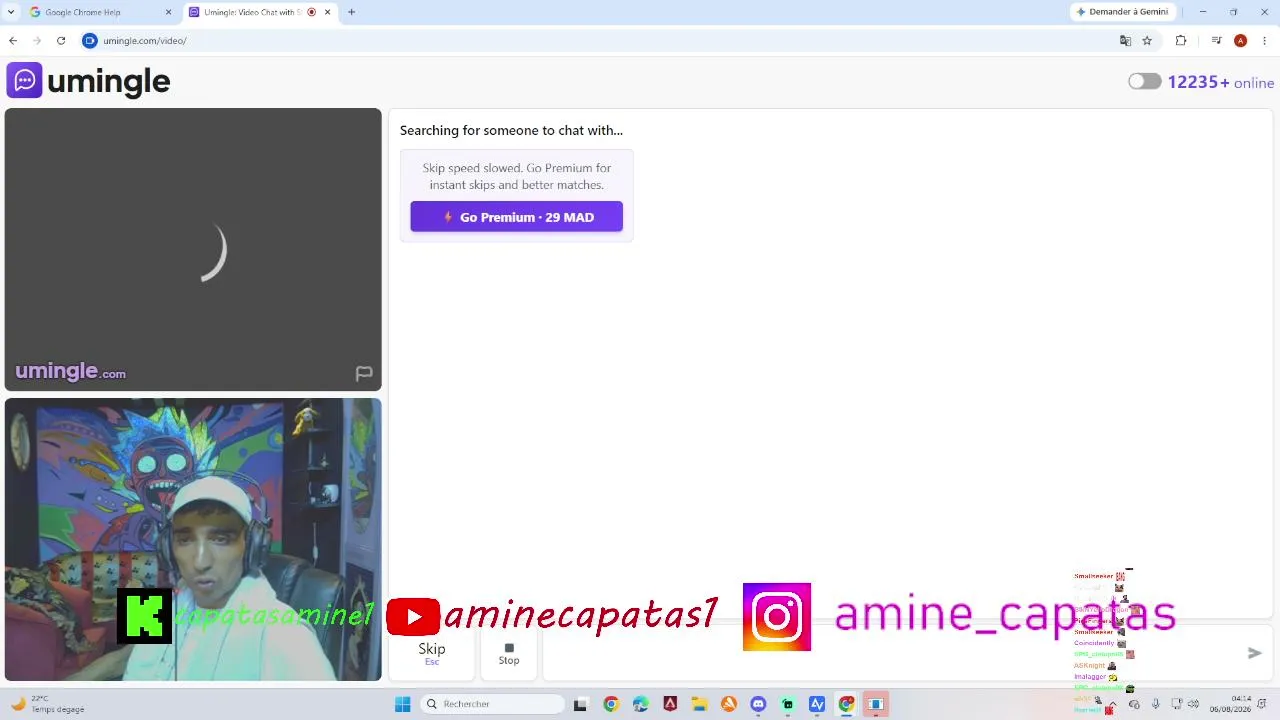
Task: Open the Translate page icon
Action: tap(1125, 41)
